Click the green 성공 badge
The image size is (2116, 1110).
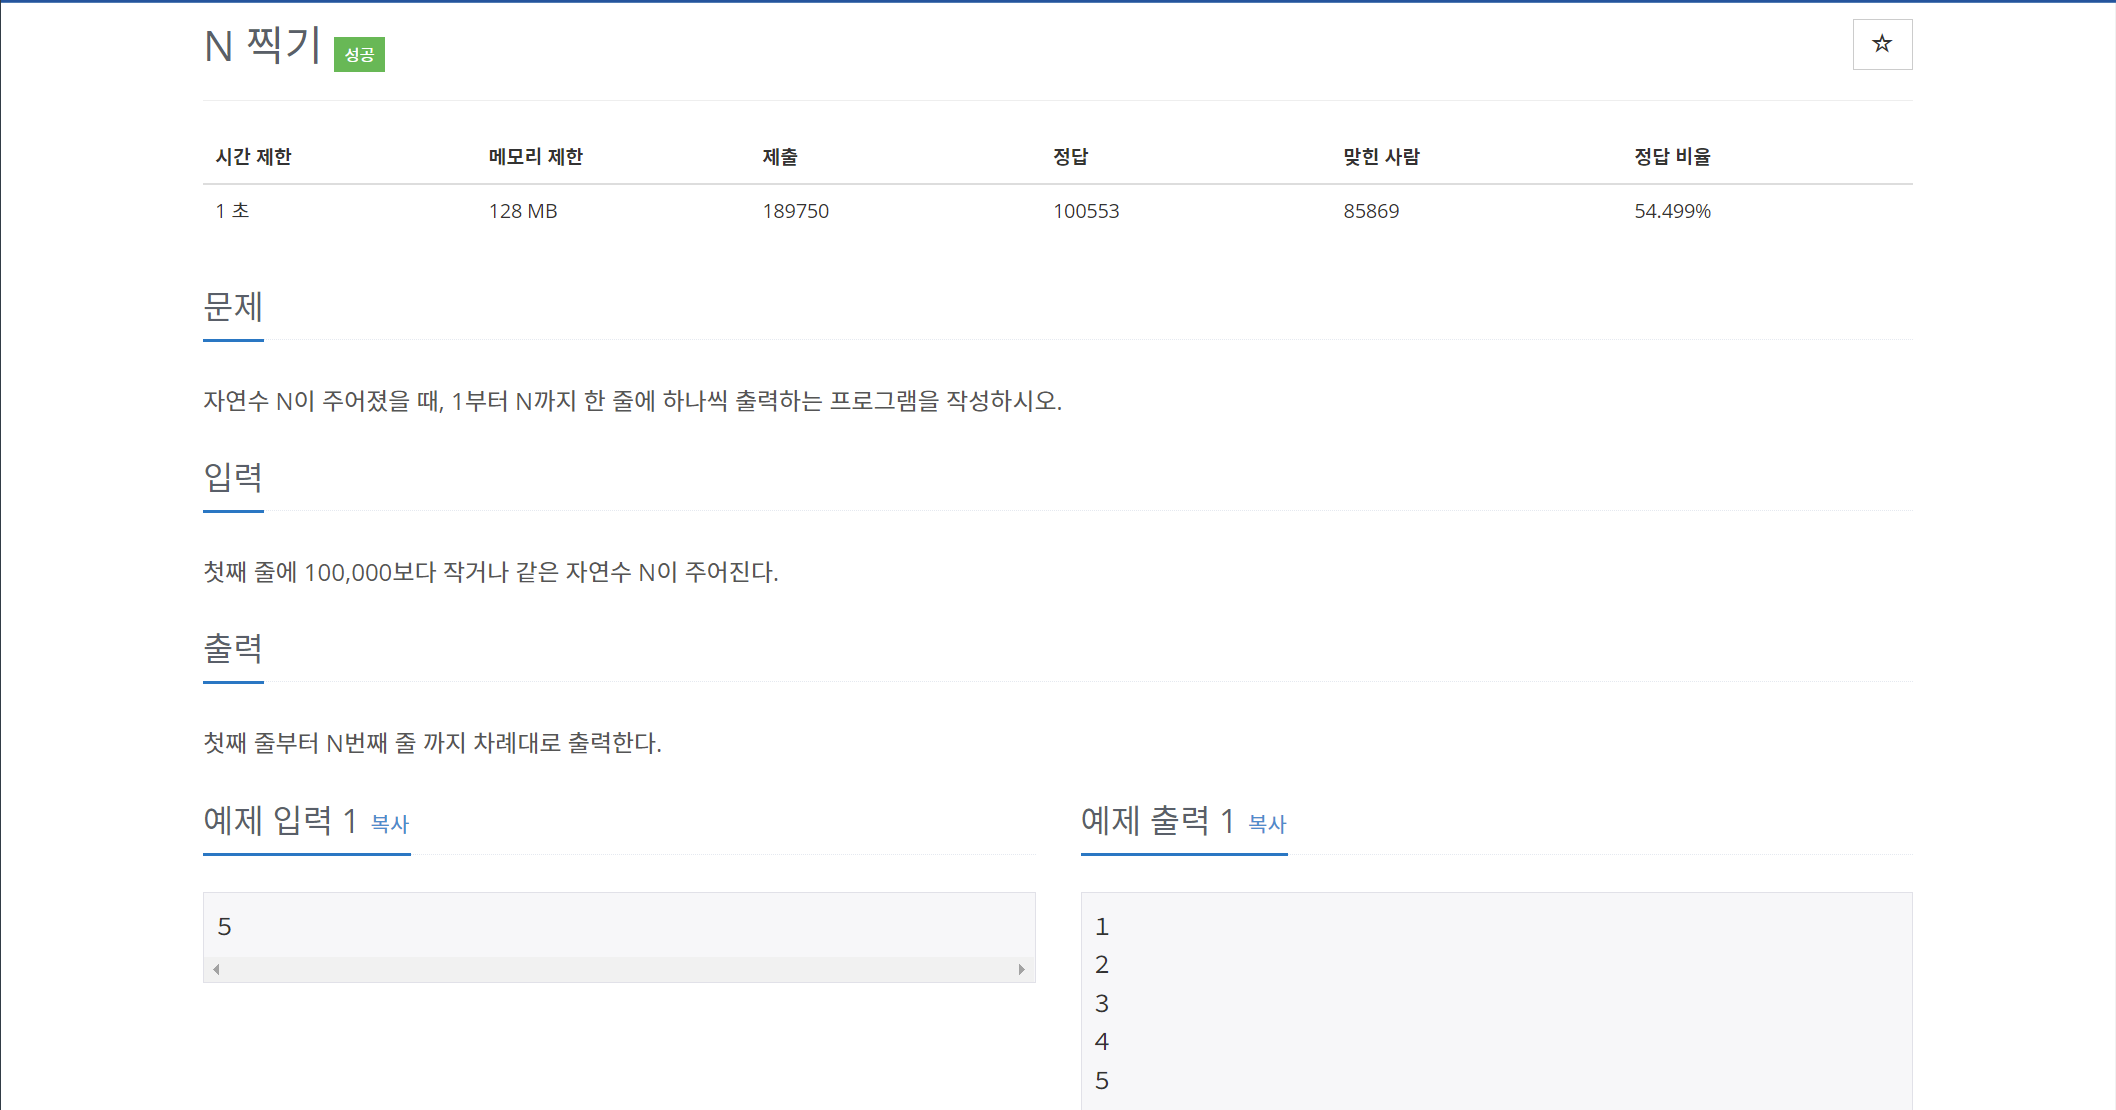tap(359, 54)
